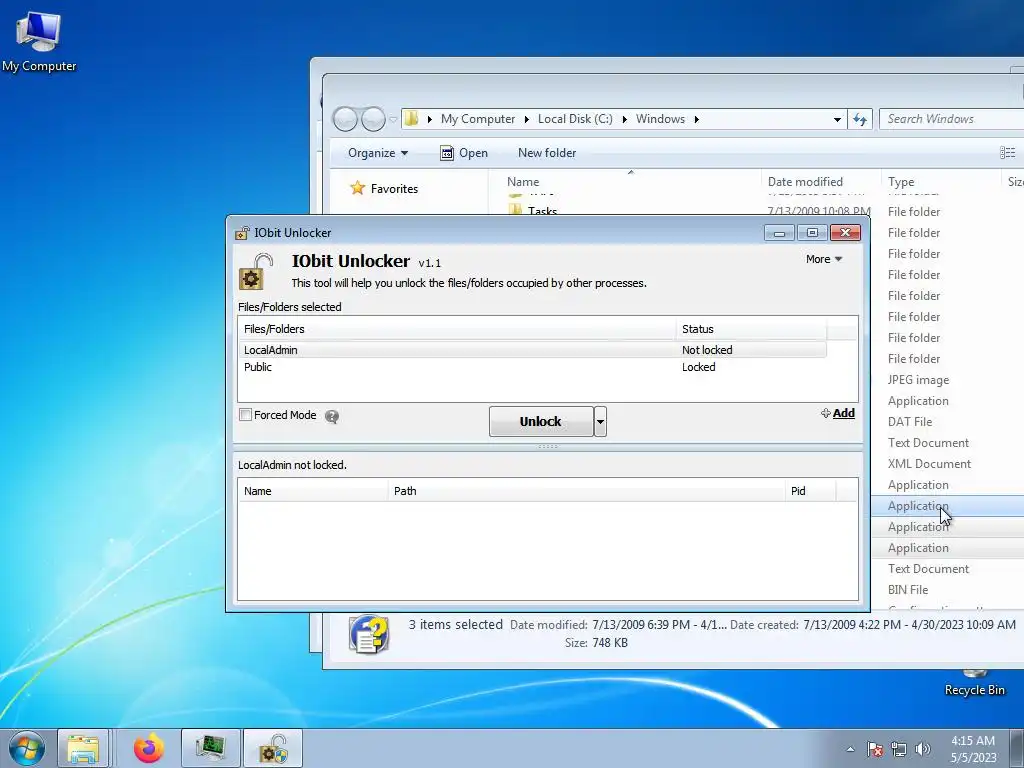1024x768 pixels.
Task: Click New folder in the Explorer toolbar
Action: 547,153
